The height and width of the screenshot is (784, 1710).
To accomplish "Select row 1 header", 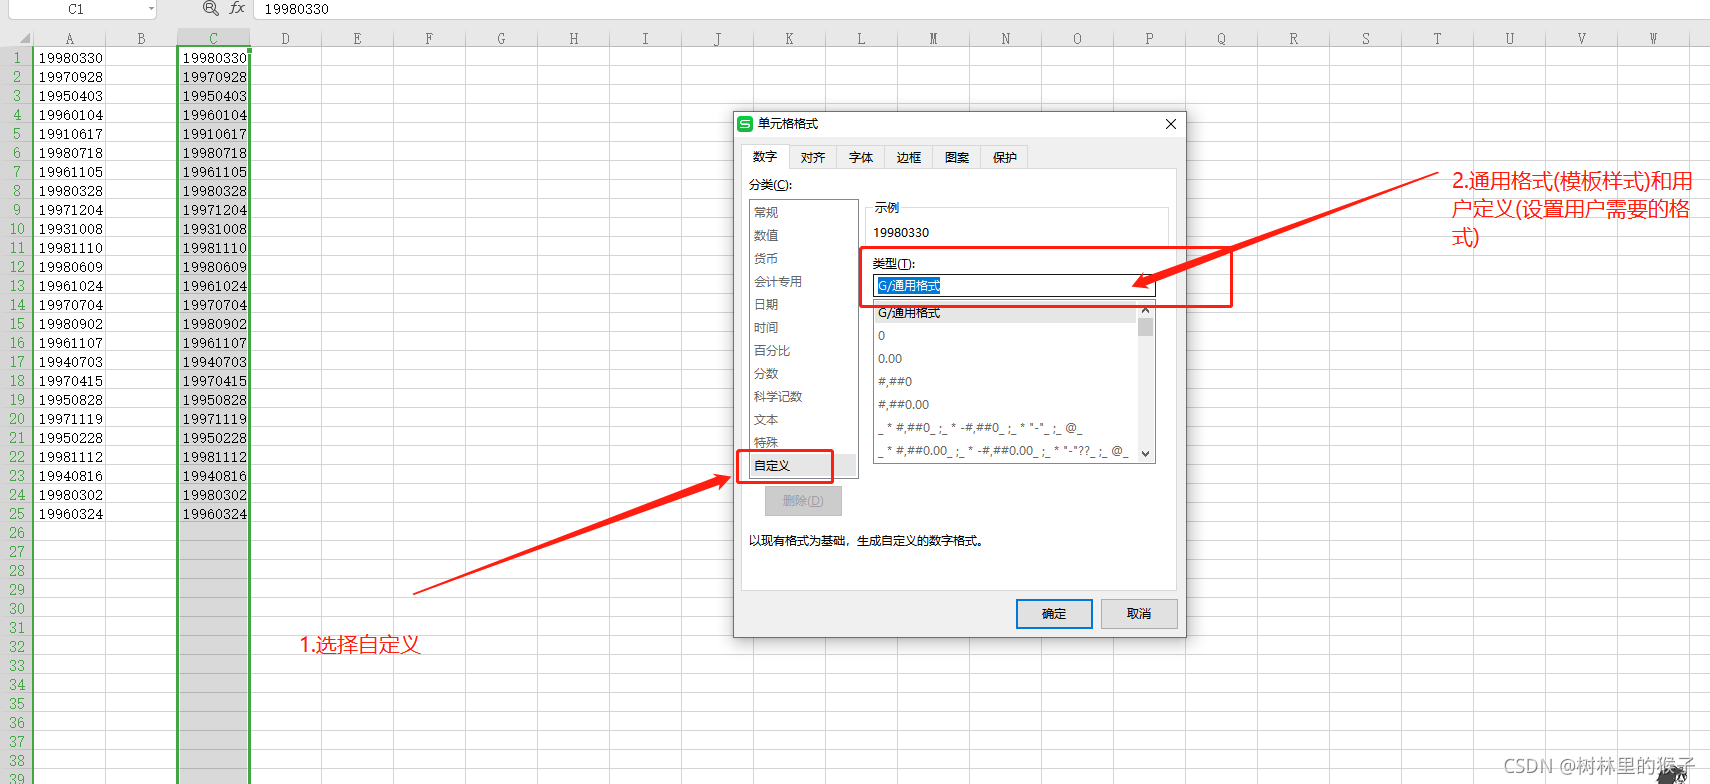I will pos(17,58).
